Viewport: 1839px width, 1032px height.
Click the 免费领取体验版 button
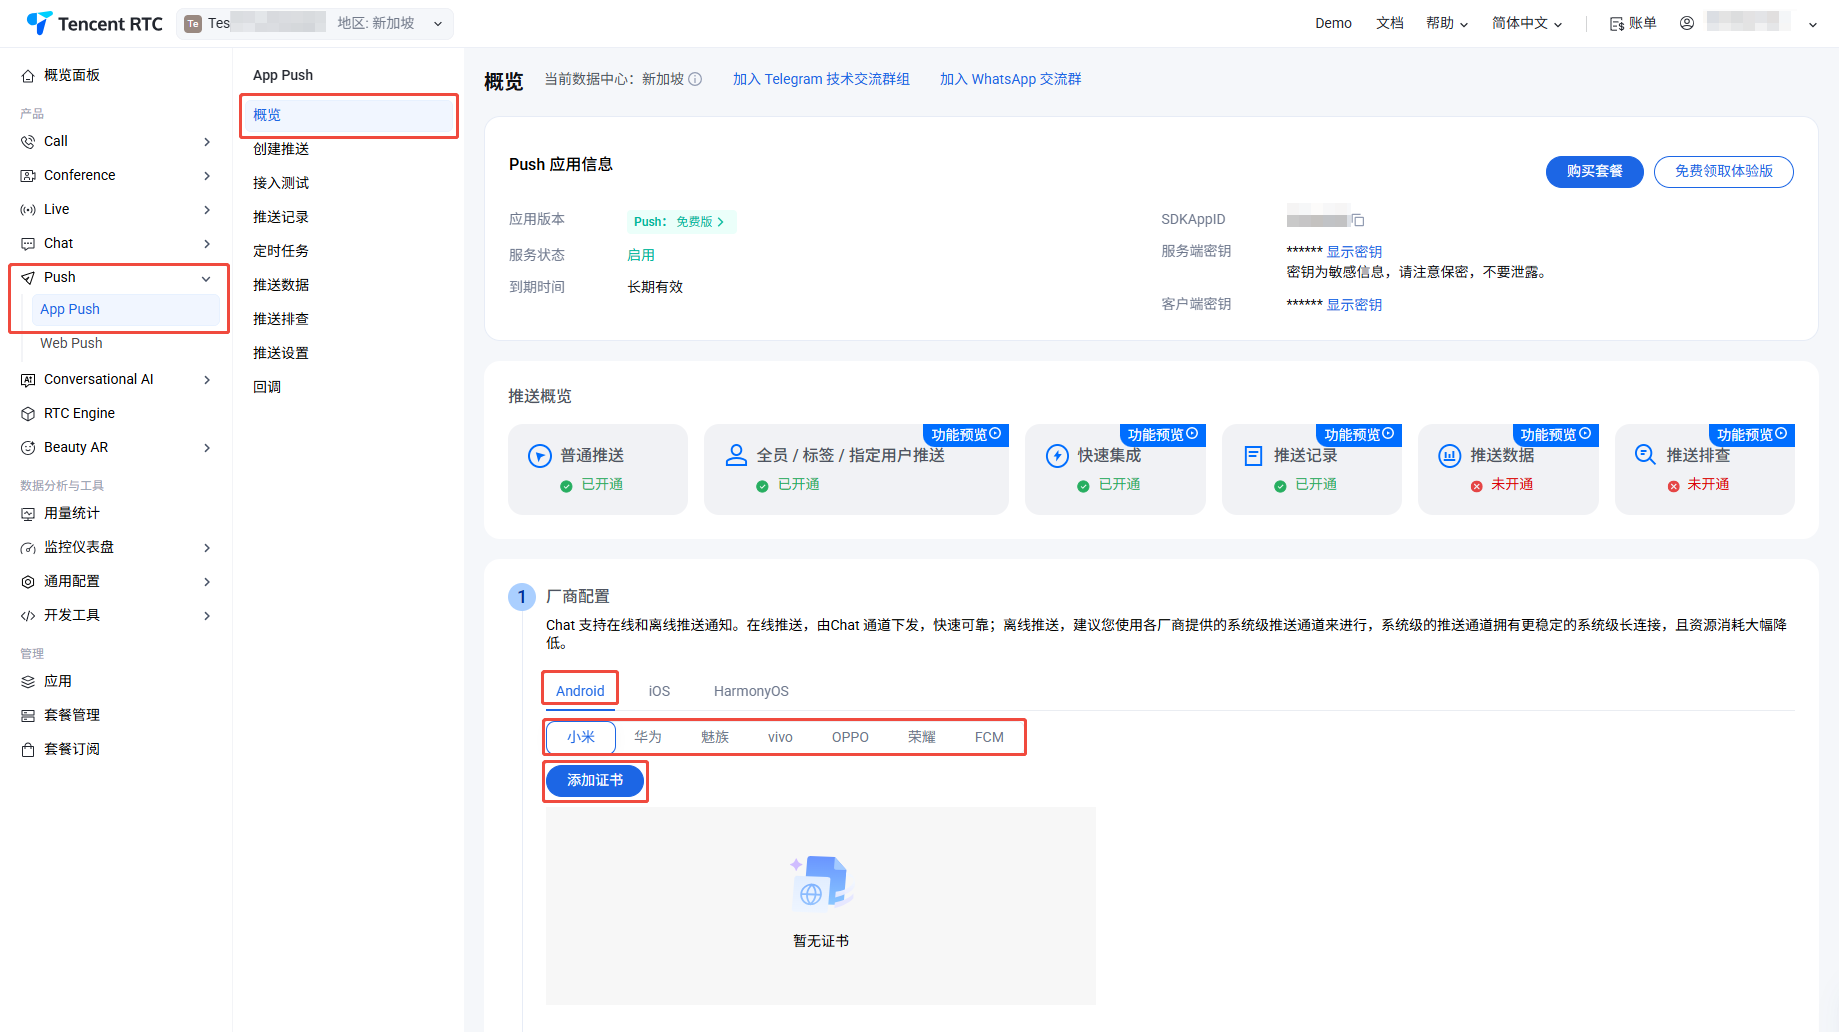tap(1723, 172)
